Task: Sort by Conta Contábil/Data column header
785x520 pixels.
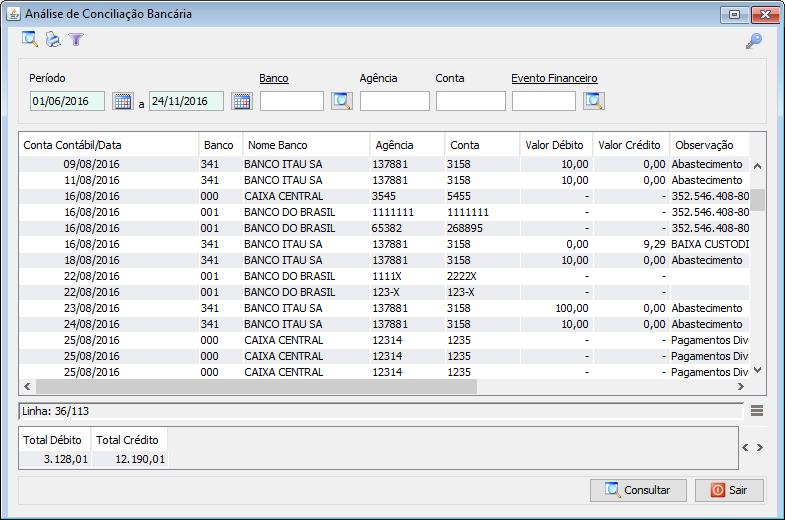Action: [109, 145]
